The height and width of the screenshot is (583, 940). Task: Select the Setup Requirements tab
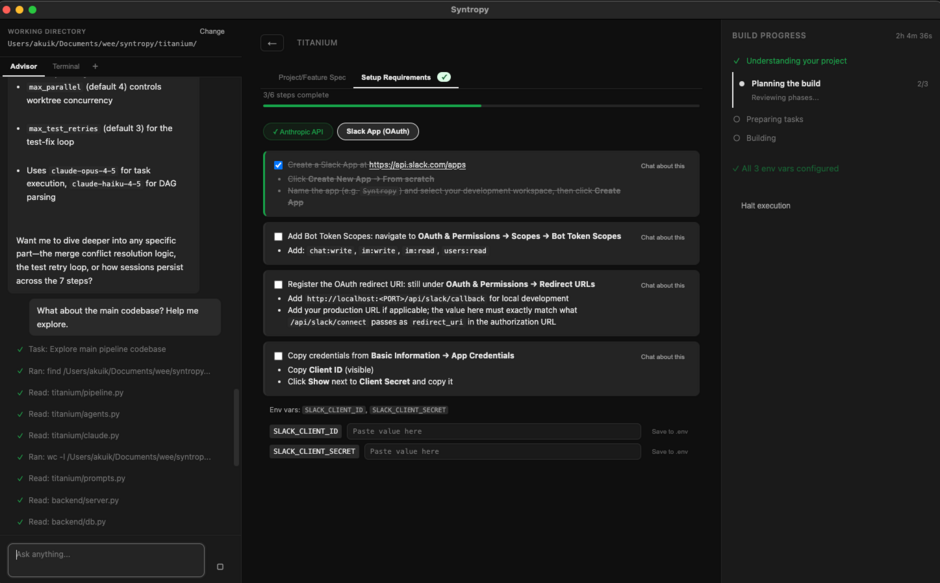(x=396, y=77)
